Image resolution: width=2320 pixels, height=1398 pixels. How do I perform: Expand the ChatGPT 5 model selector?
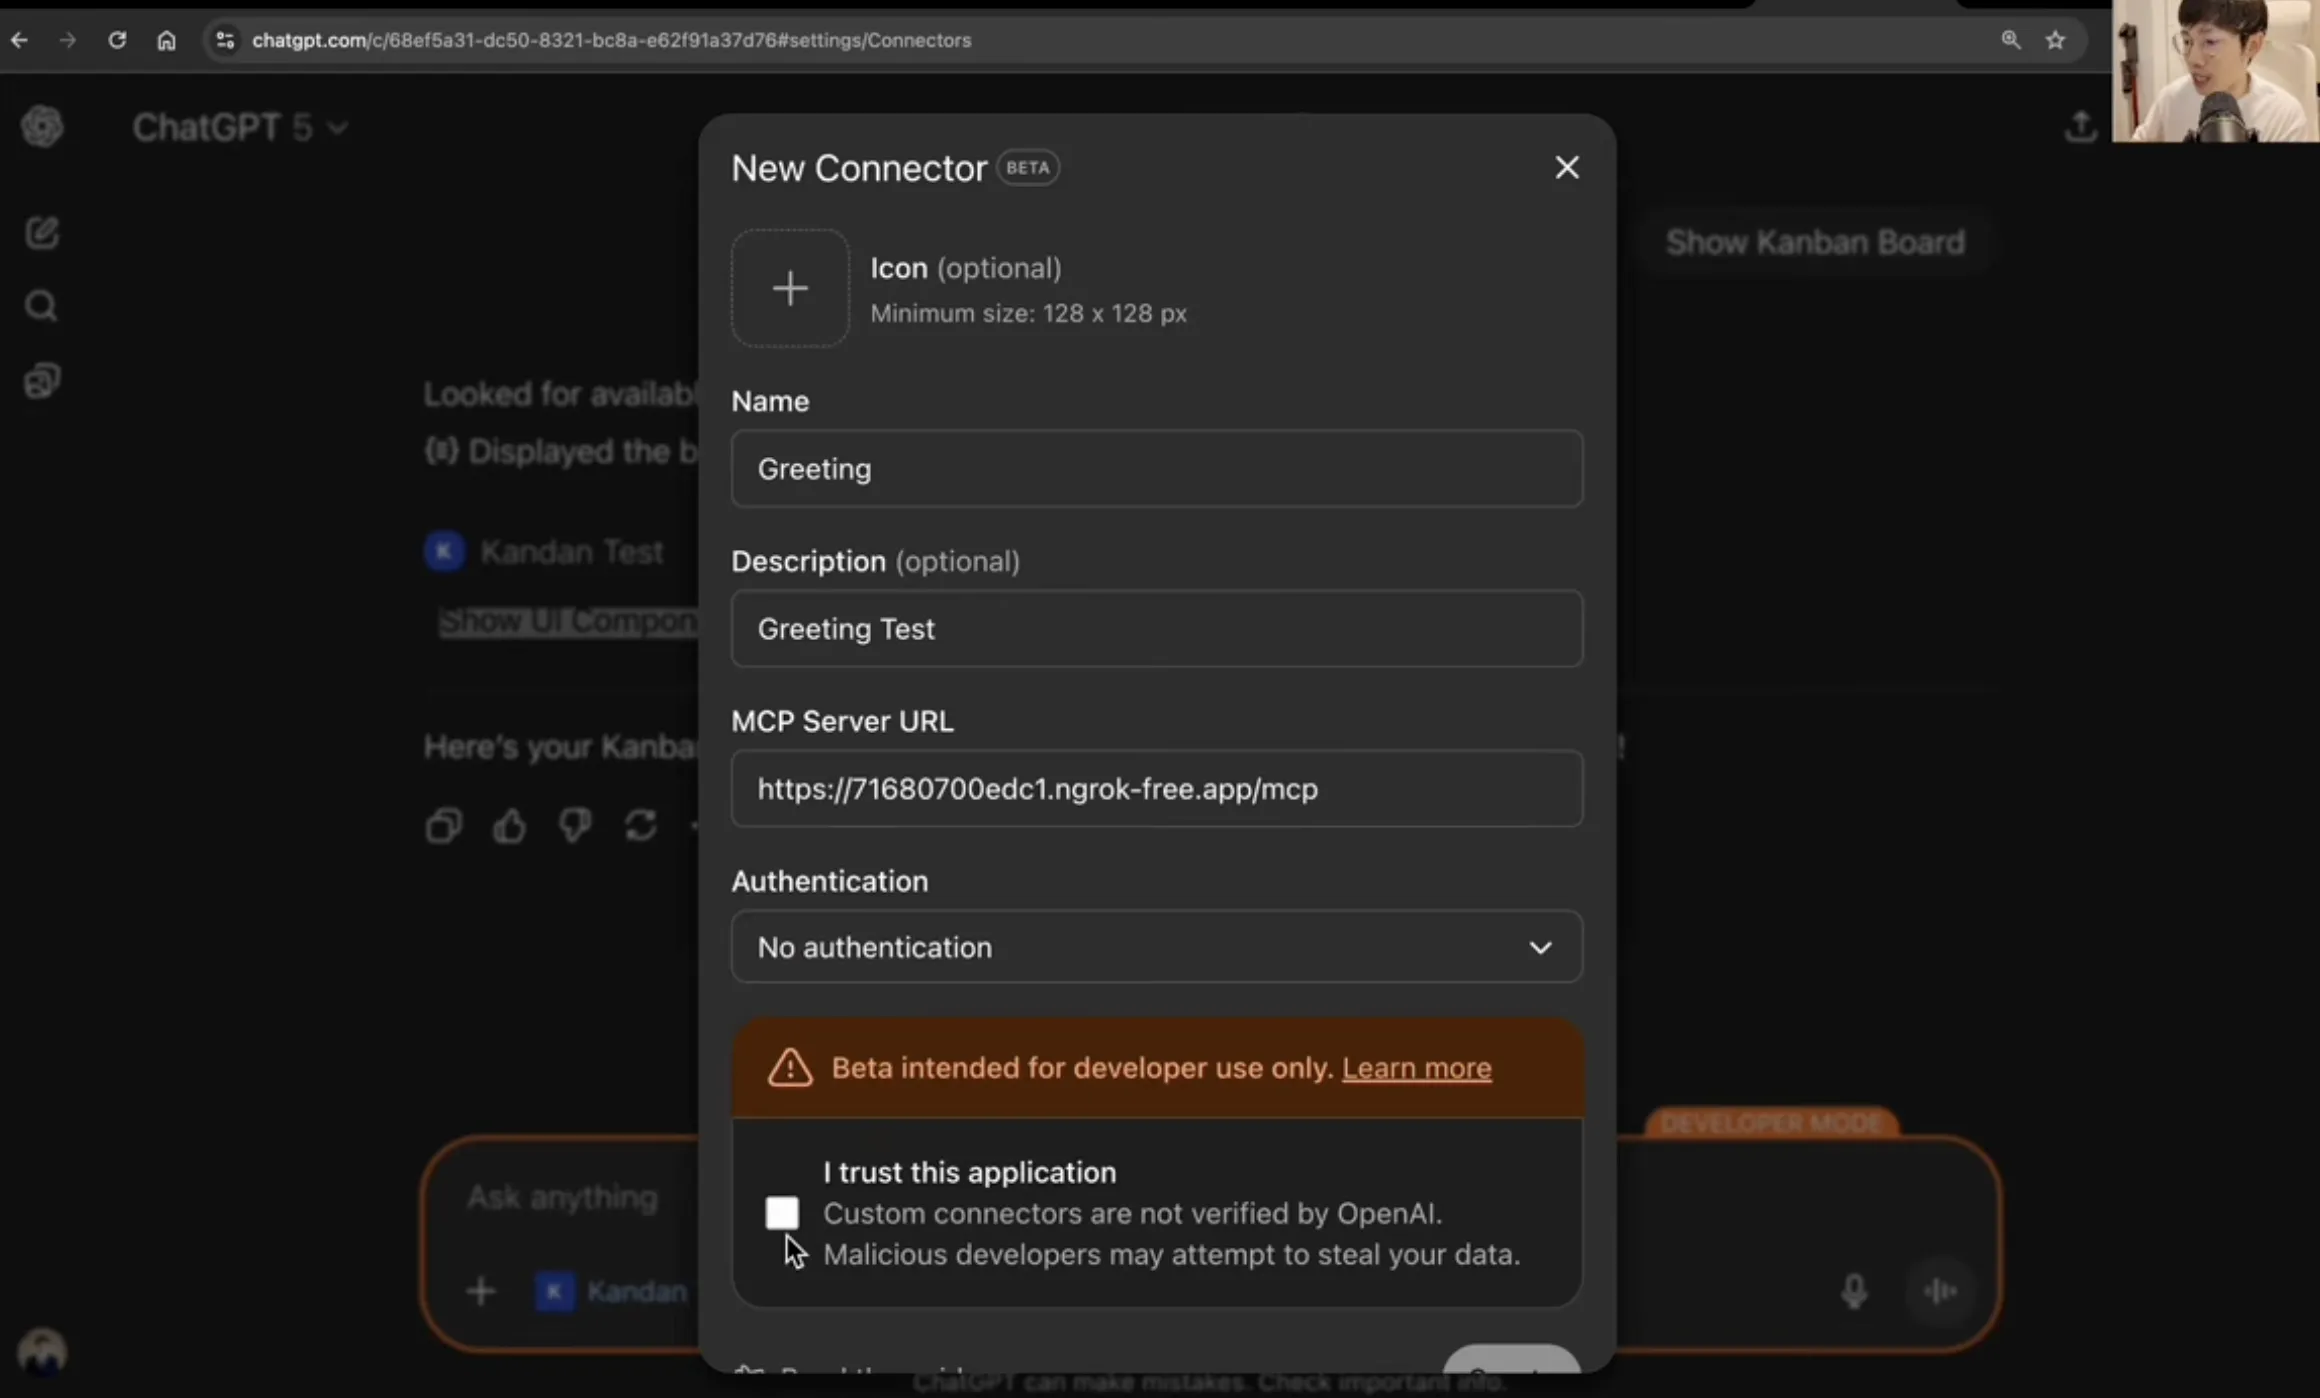point(240,127)
